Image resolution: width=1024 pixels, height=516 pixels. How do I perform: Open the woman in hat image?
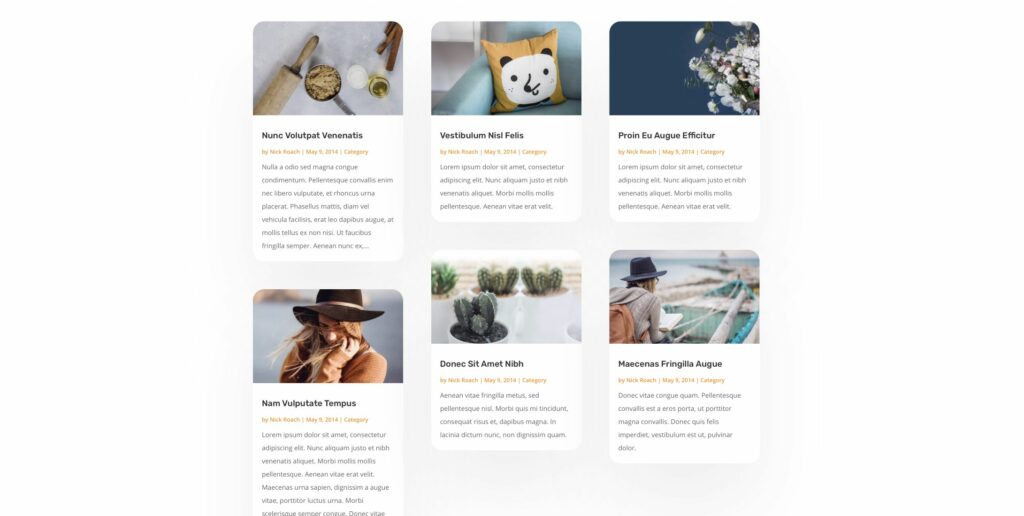(328, 336)
